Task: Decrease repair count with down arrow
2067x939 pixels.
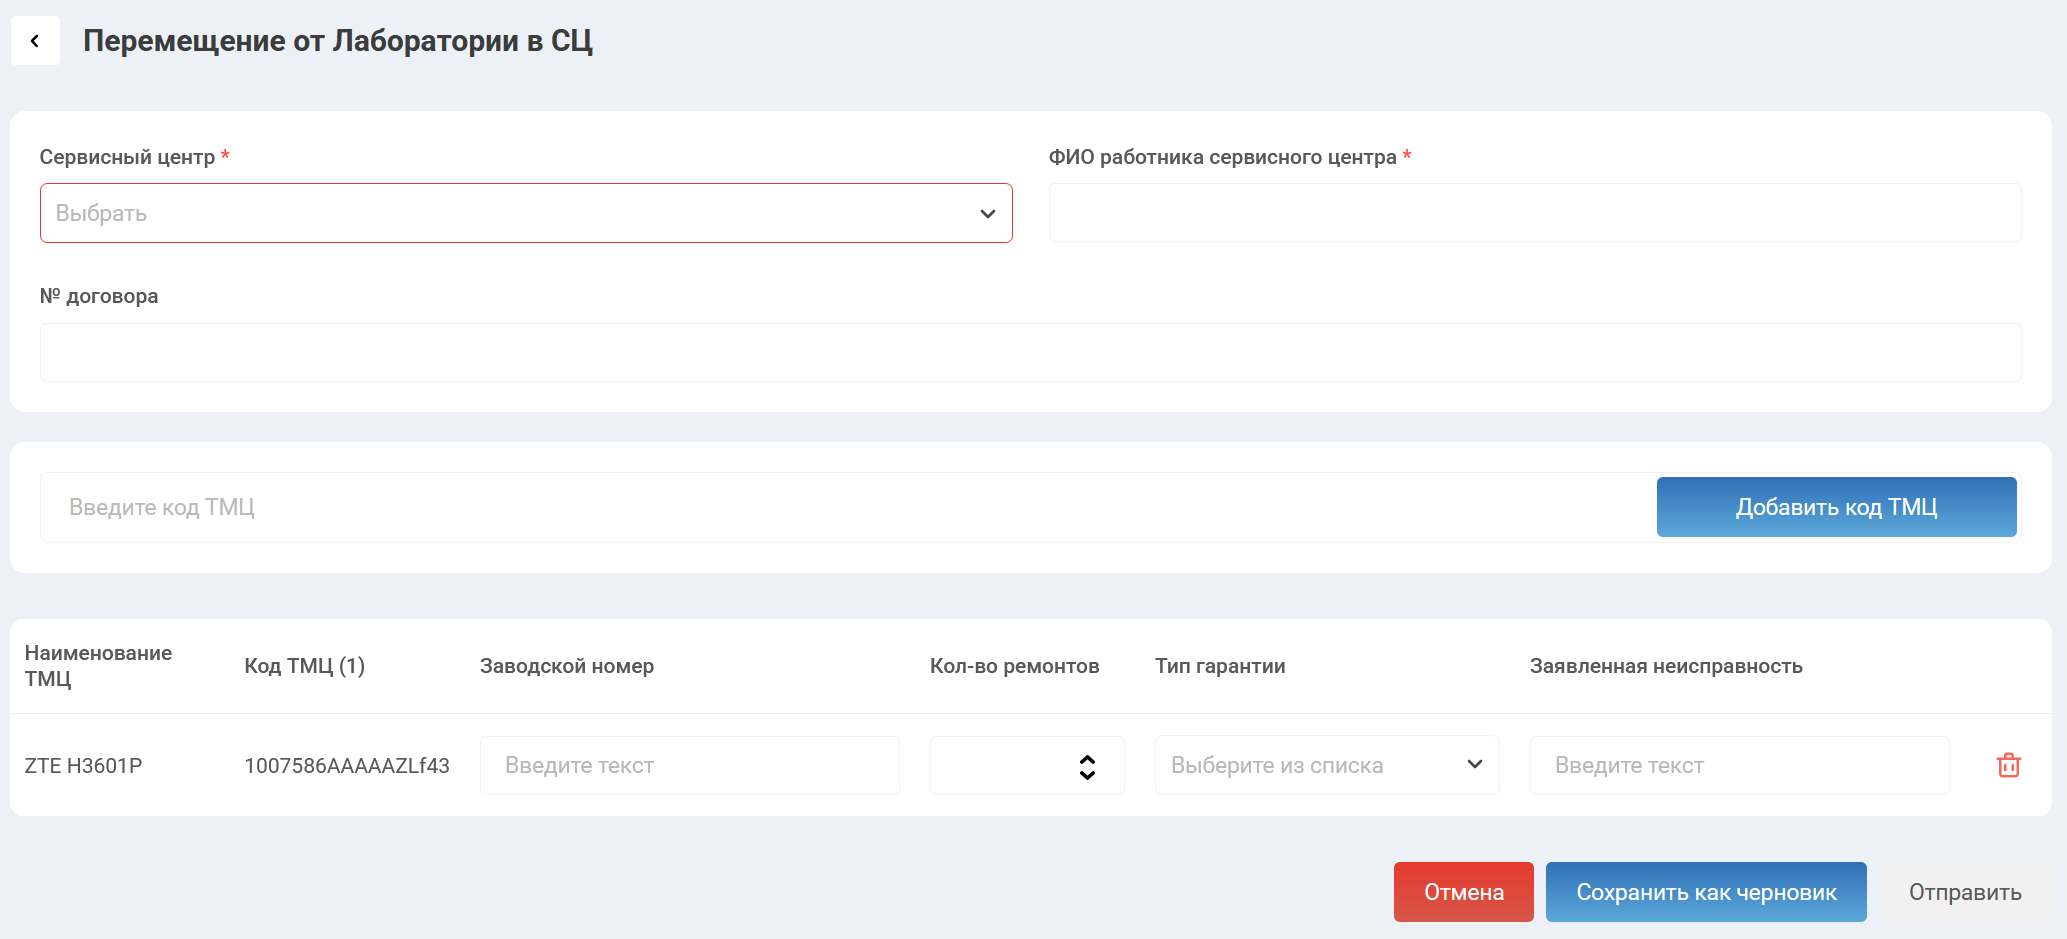Action: click(1087, 774)
